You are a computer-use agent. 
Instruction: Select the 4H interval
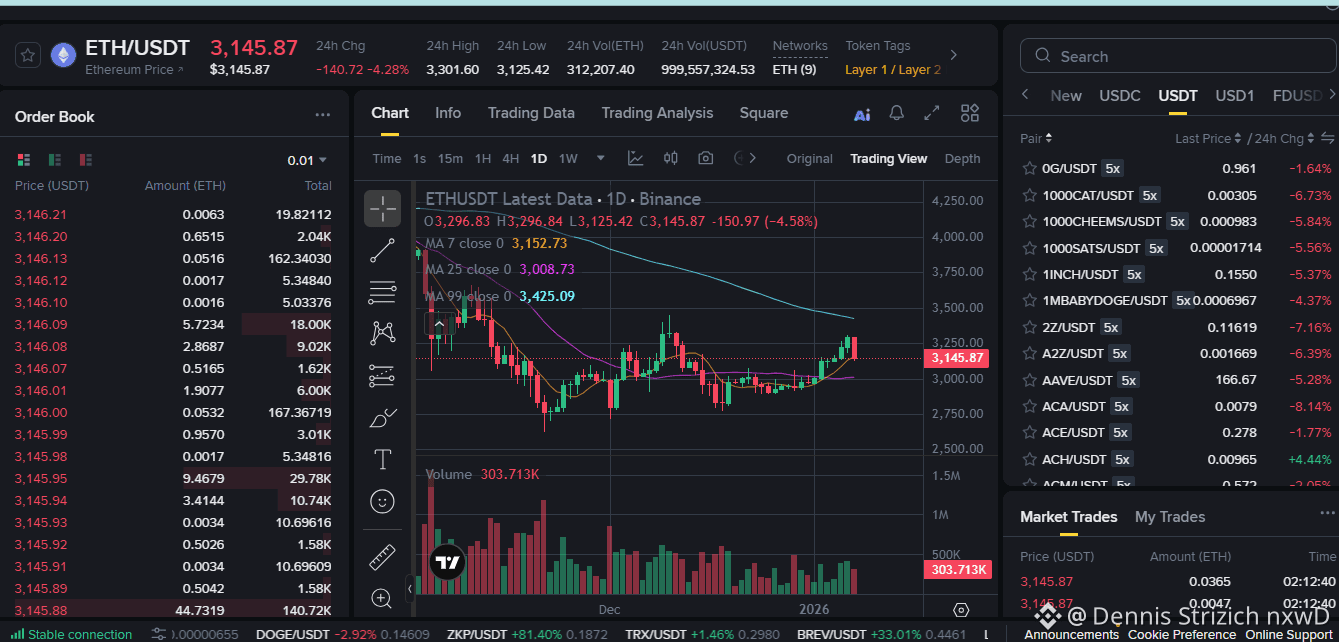[510, 158]
